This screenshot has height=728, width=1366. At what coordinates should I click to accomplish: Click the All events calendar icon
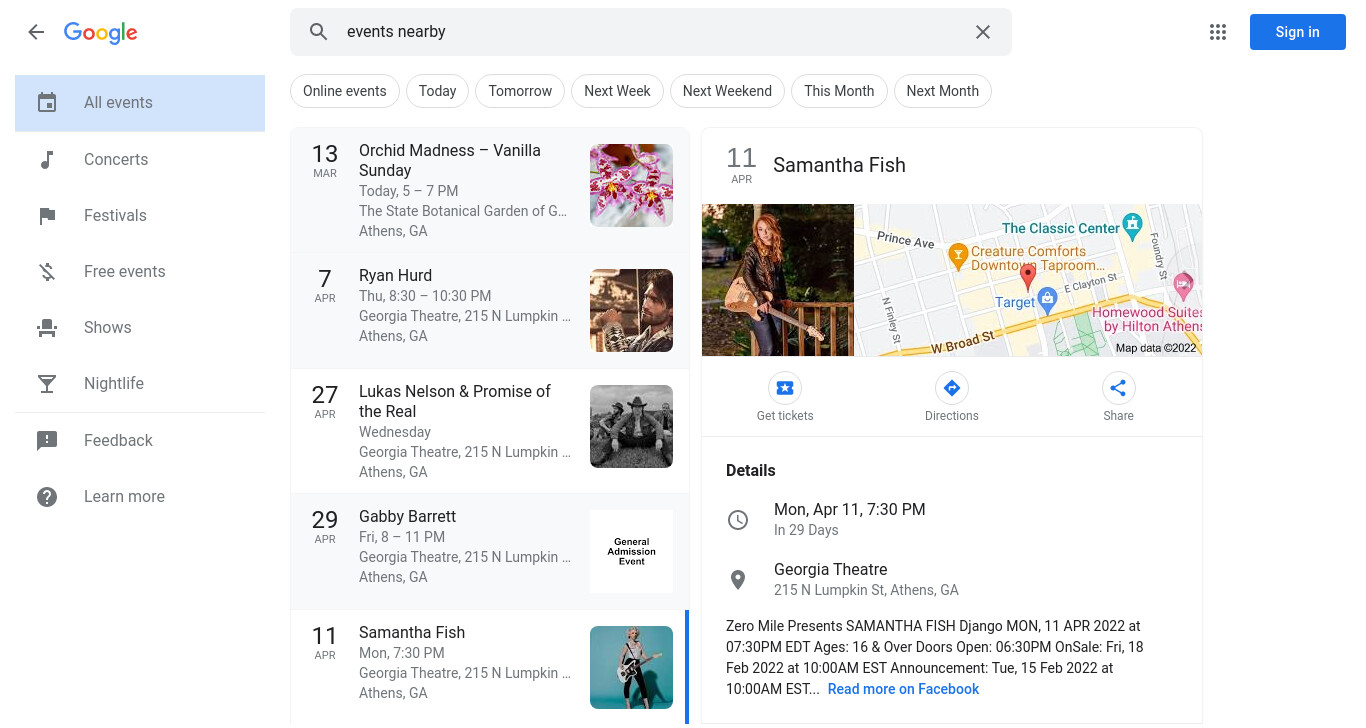[47, 103]
